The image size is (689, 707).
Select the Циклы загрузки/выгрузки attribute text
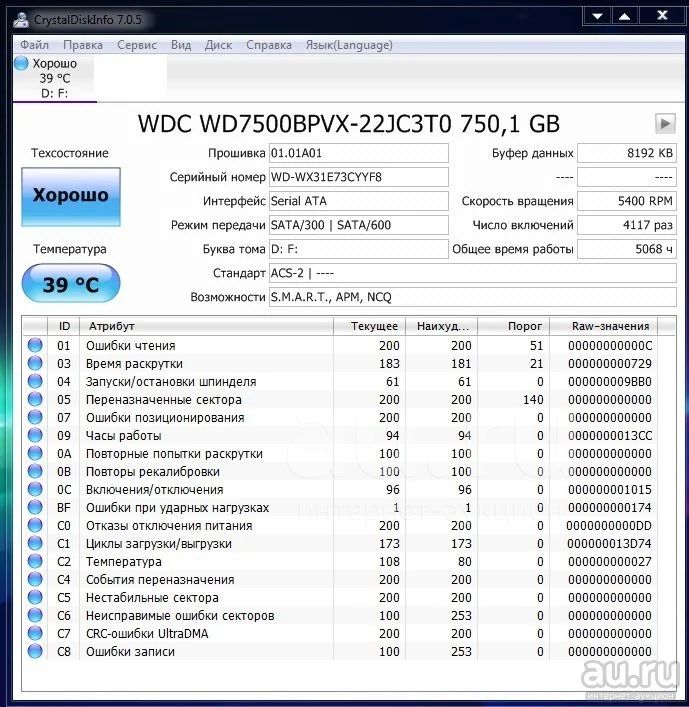click(159, 544)
